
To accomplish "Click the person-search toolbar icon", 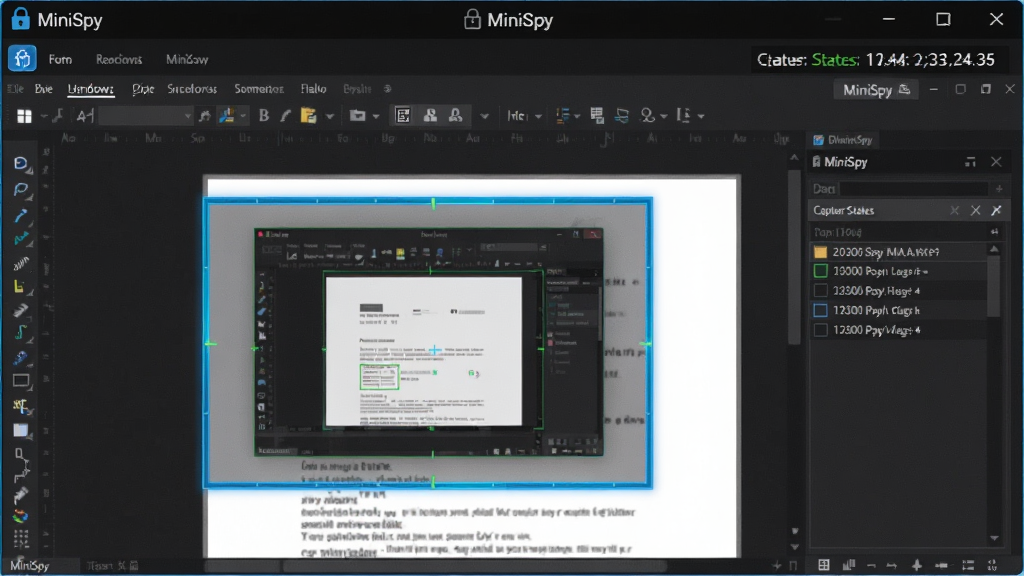I will [647, 116].
